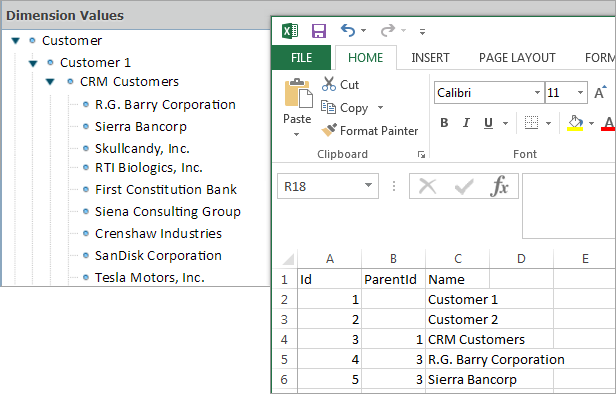Open the PAGE LAYOUT ribbon tab

(517, 58)
